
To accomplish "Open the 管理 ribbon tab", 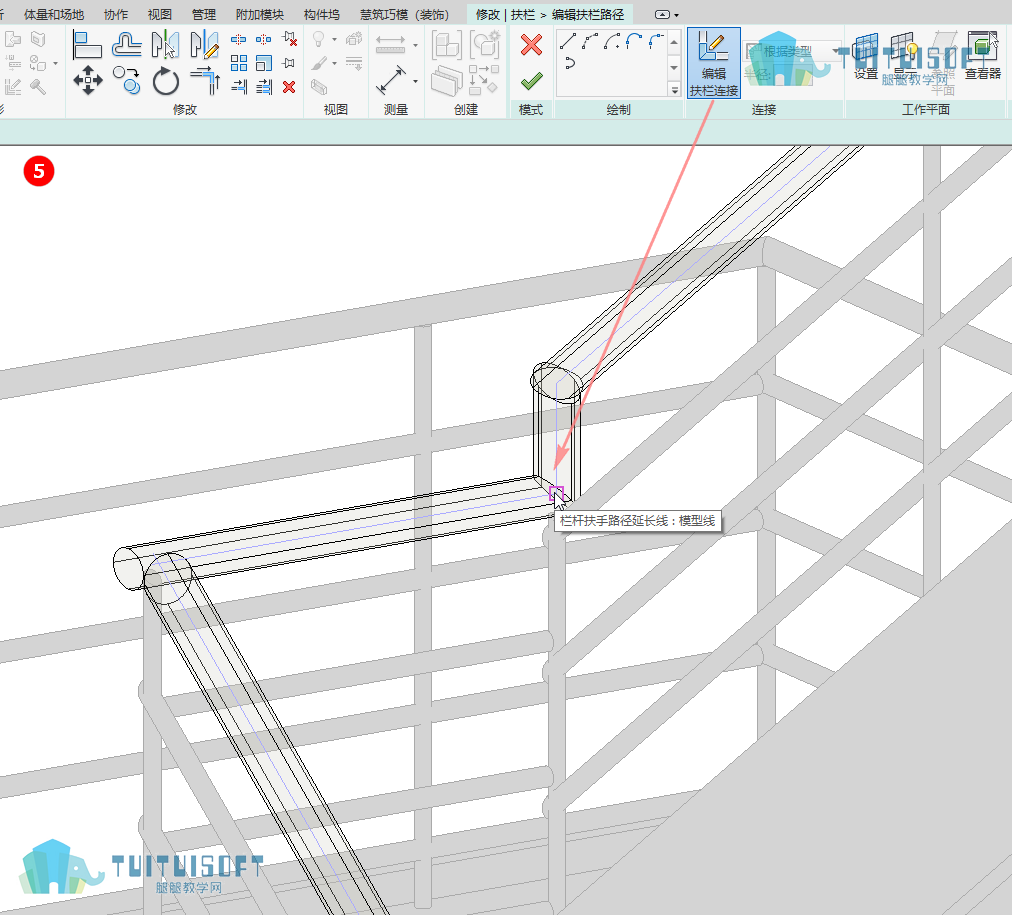I will [204, 14].
